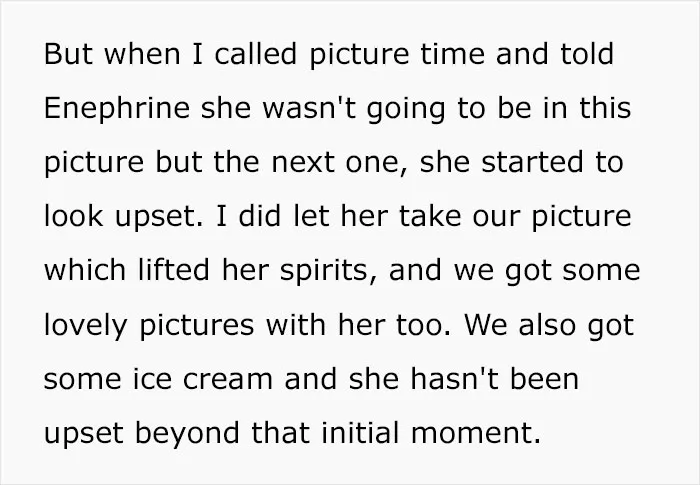Click the word "beyond" in the last line

(x=187, y=434)
